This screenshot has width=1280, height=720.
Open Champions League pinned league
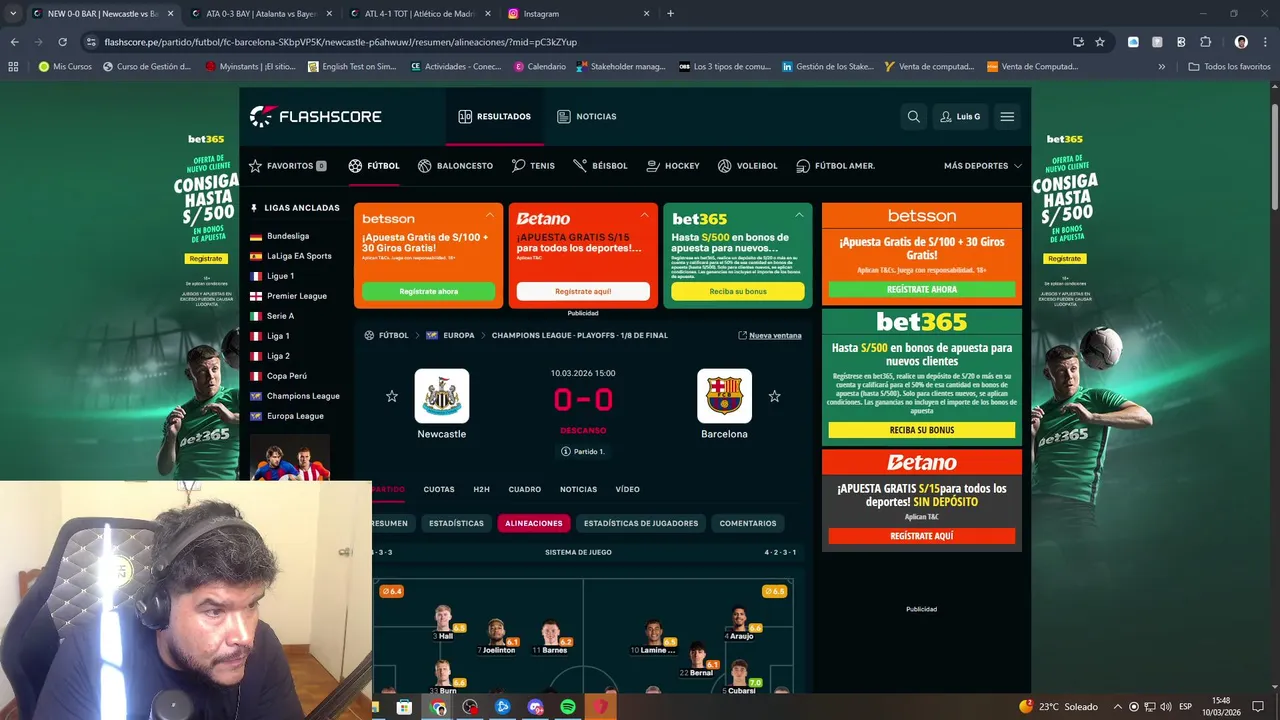click(x=303, y=396)
